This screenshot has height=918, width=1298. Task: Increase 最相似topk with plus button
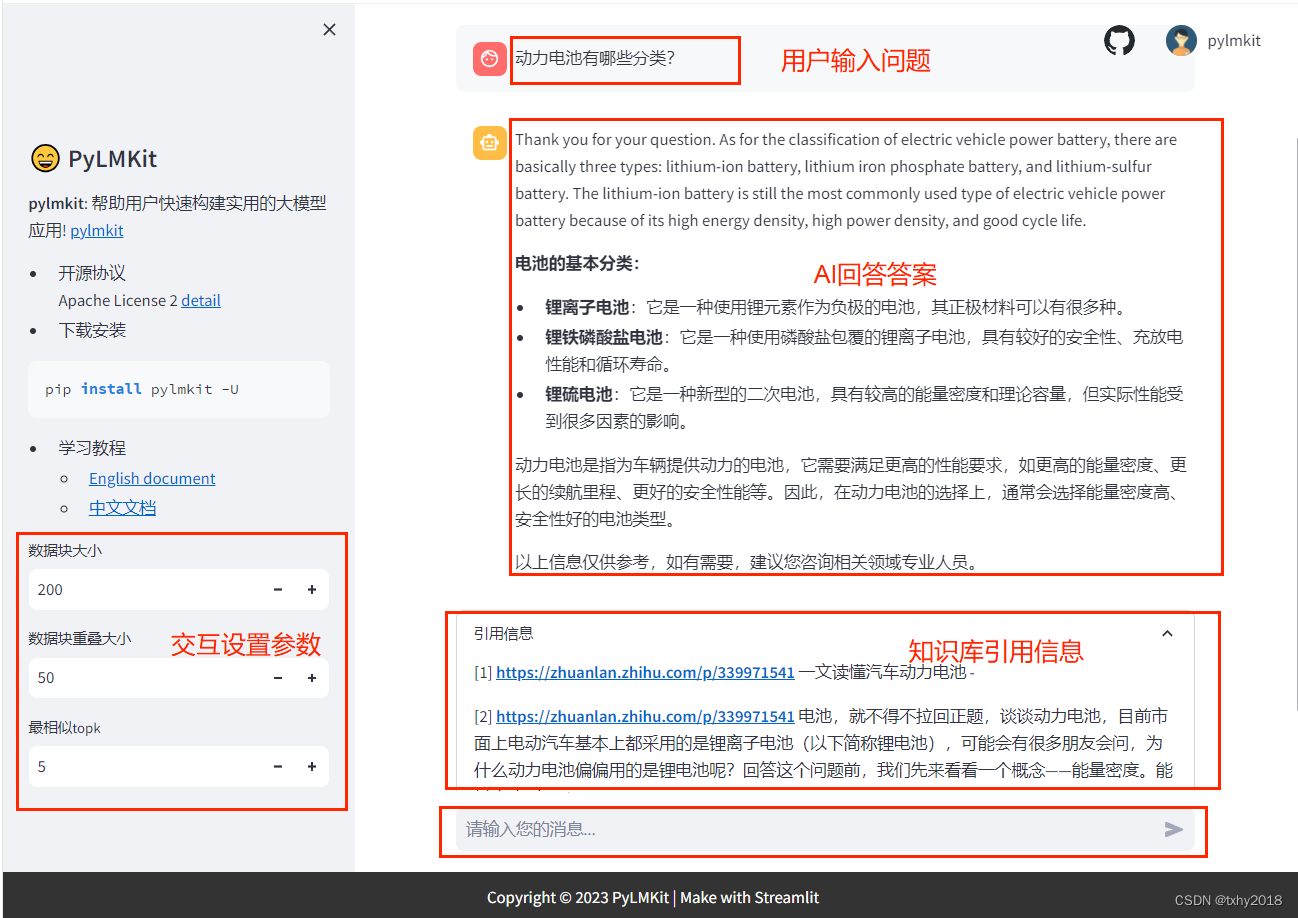[312, 767]
